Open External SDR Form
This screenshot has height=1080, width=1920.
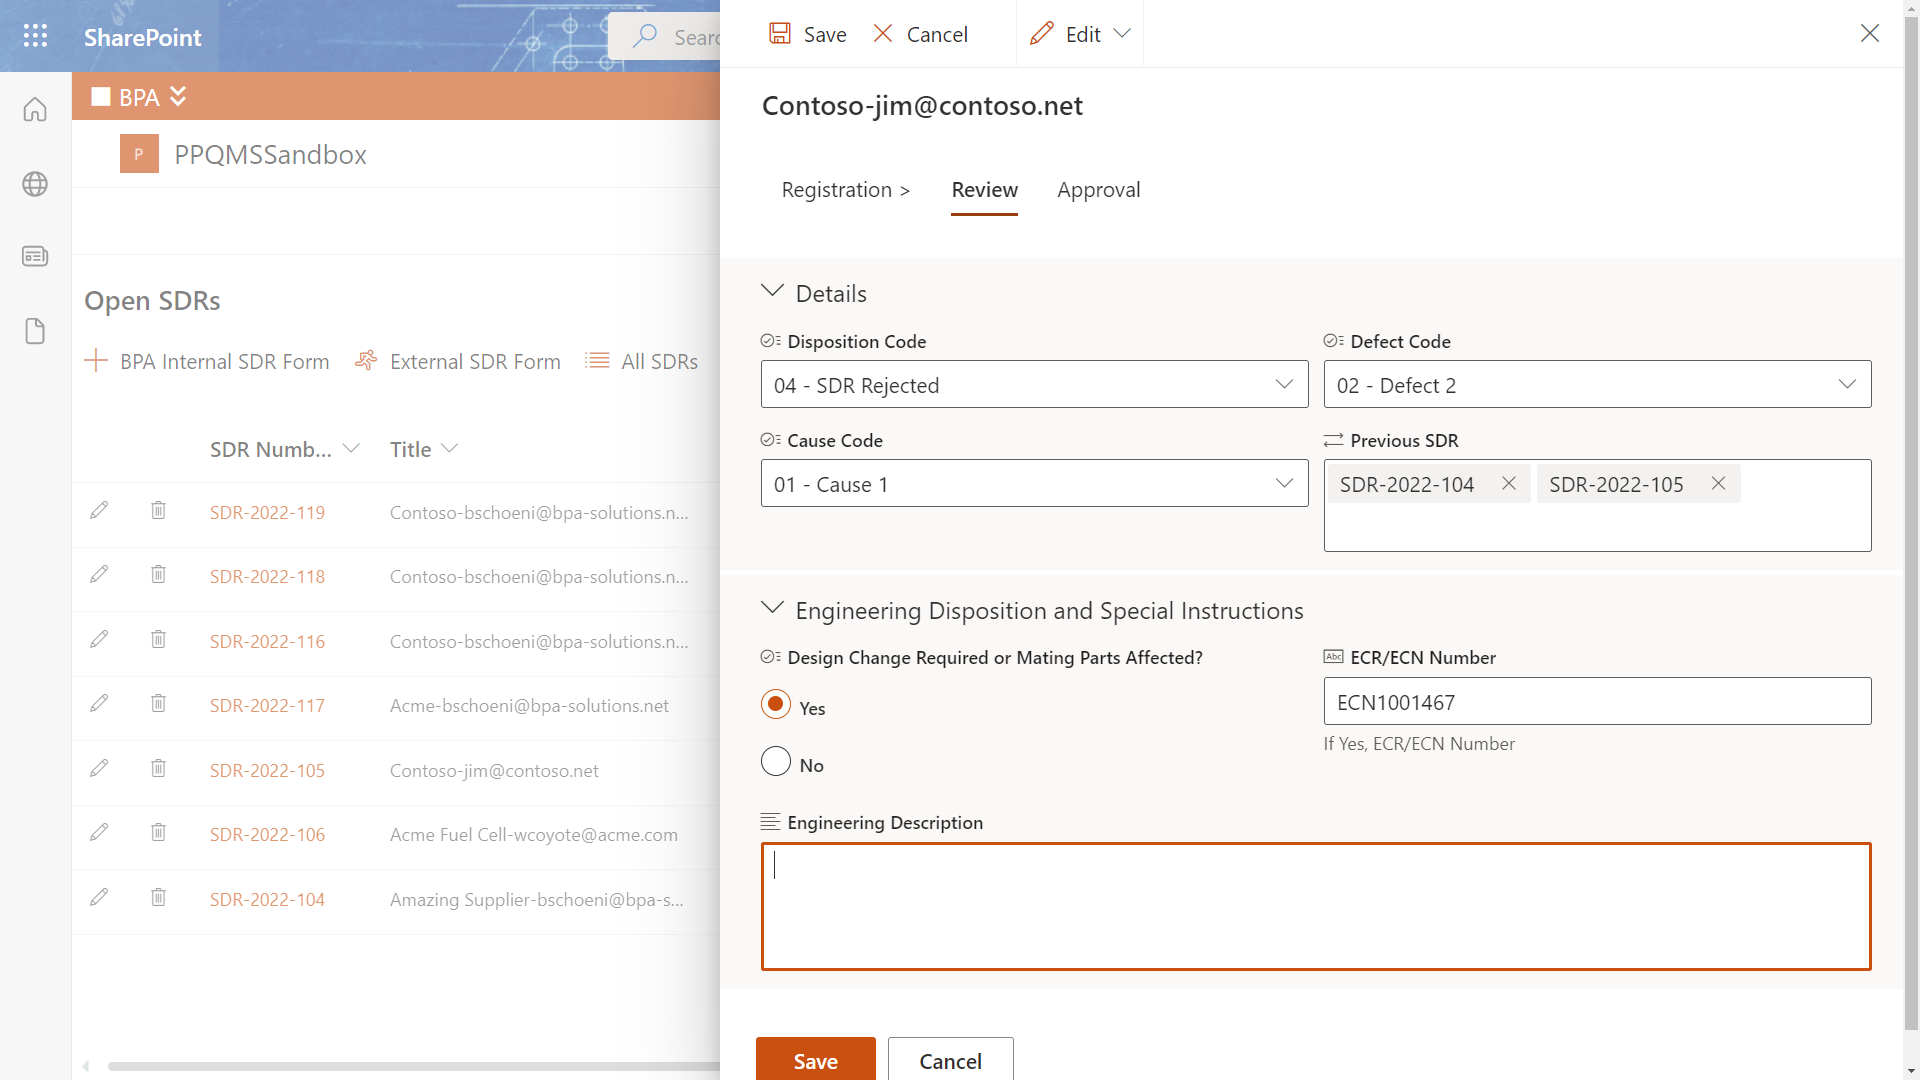coord(458,361)
